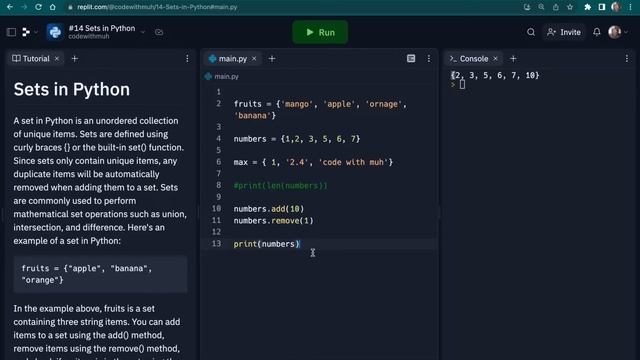
Task: Close the main.py tab
Action: click(x=254, y=59)
